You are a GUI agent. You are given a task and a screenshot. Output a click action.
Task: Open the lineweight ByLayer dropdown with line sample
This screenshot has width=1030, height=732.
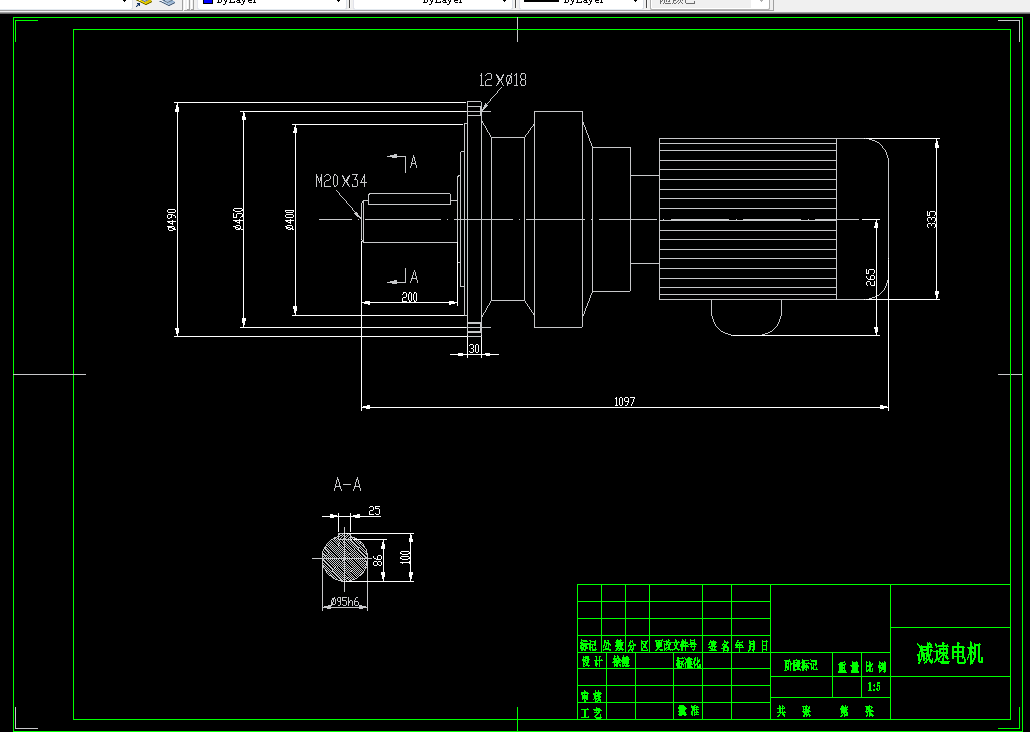[581, 3]
